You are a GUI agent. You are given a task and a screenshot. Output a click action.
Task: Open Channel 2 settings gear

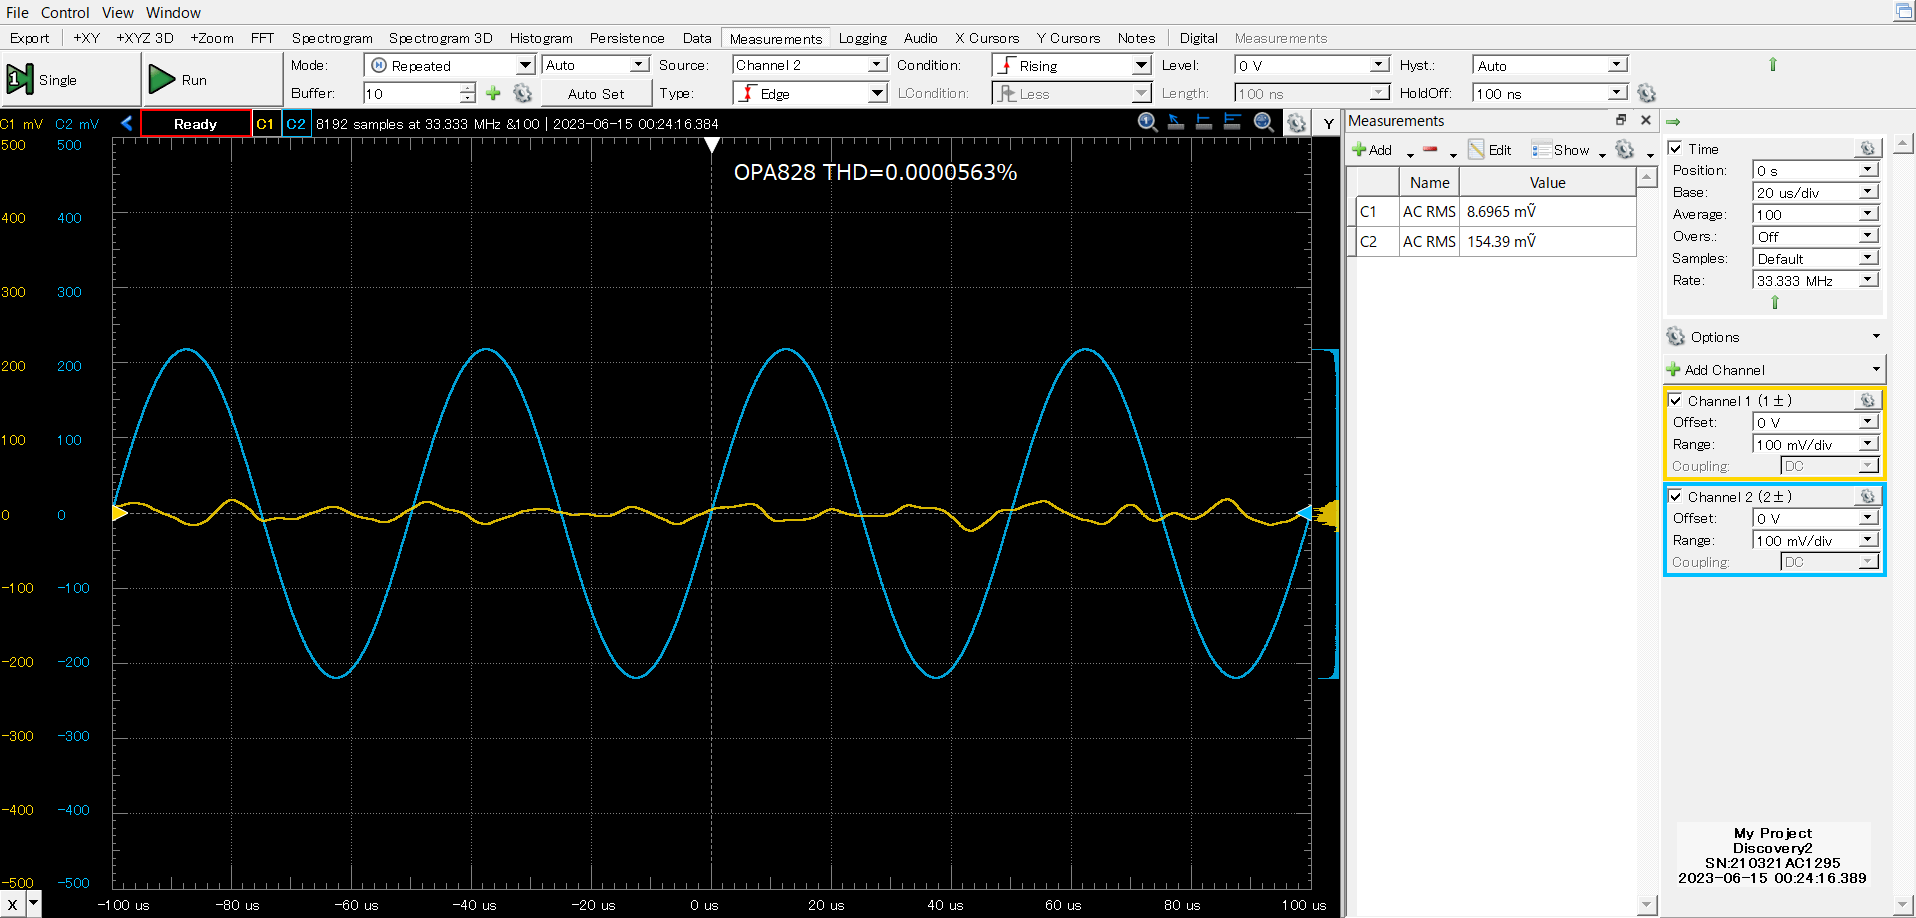click(1867, 496)
